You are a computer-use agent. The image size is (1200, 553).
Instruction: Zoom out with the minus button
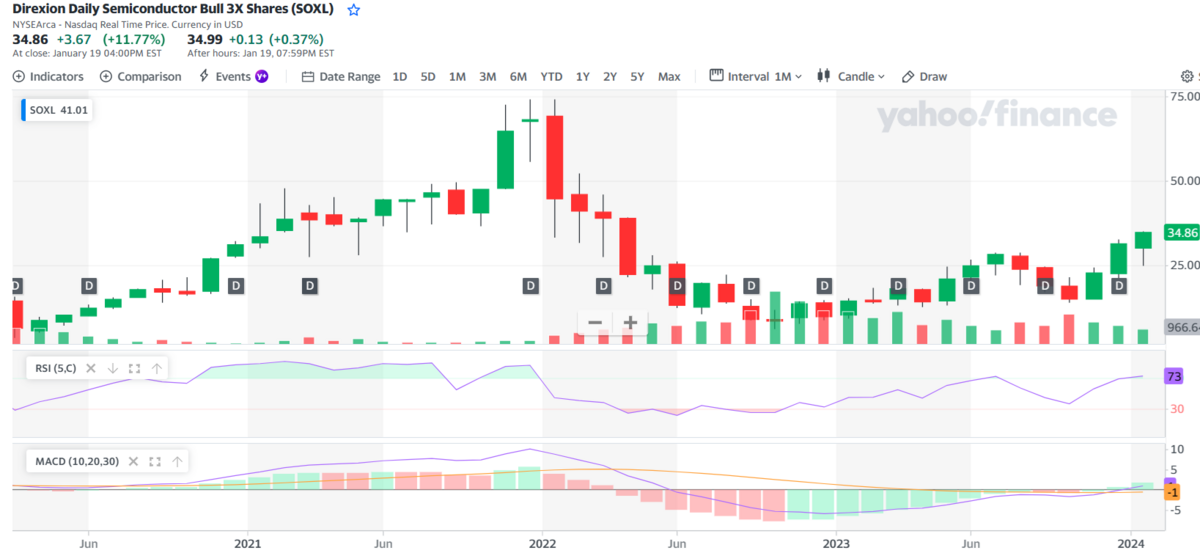[x=595, y=322]
